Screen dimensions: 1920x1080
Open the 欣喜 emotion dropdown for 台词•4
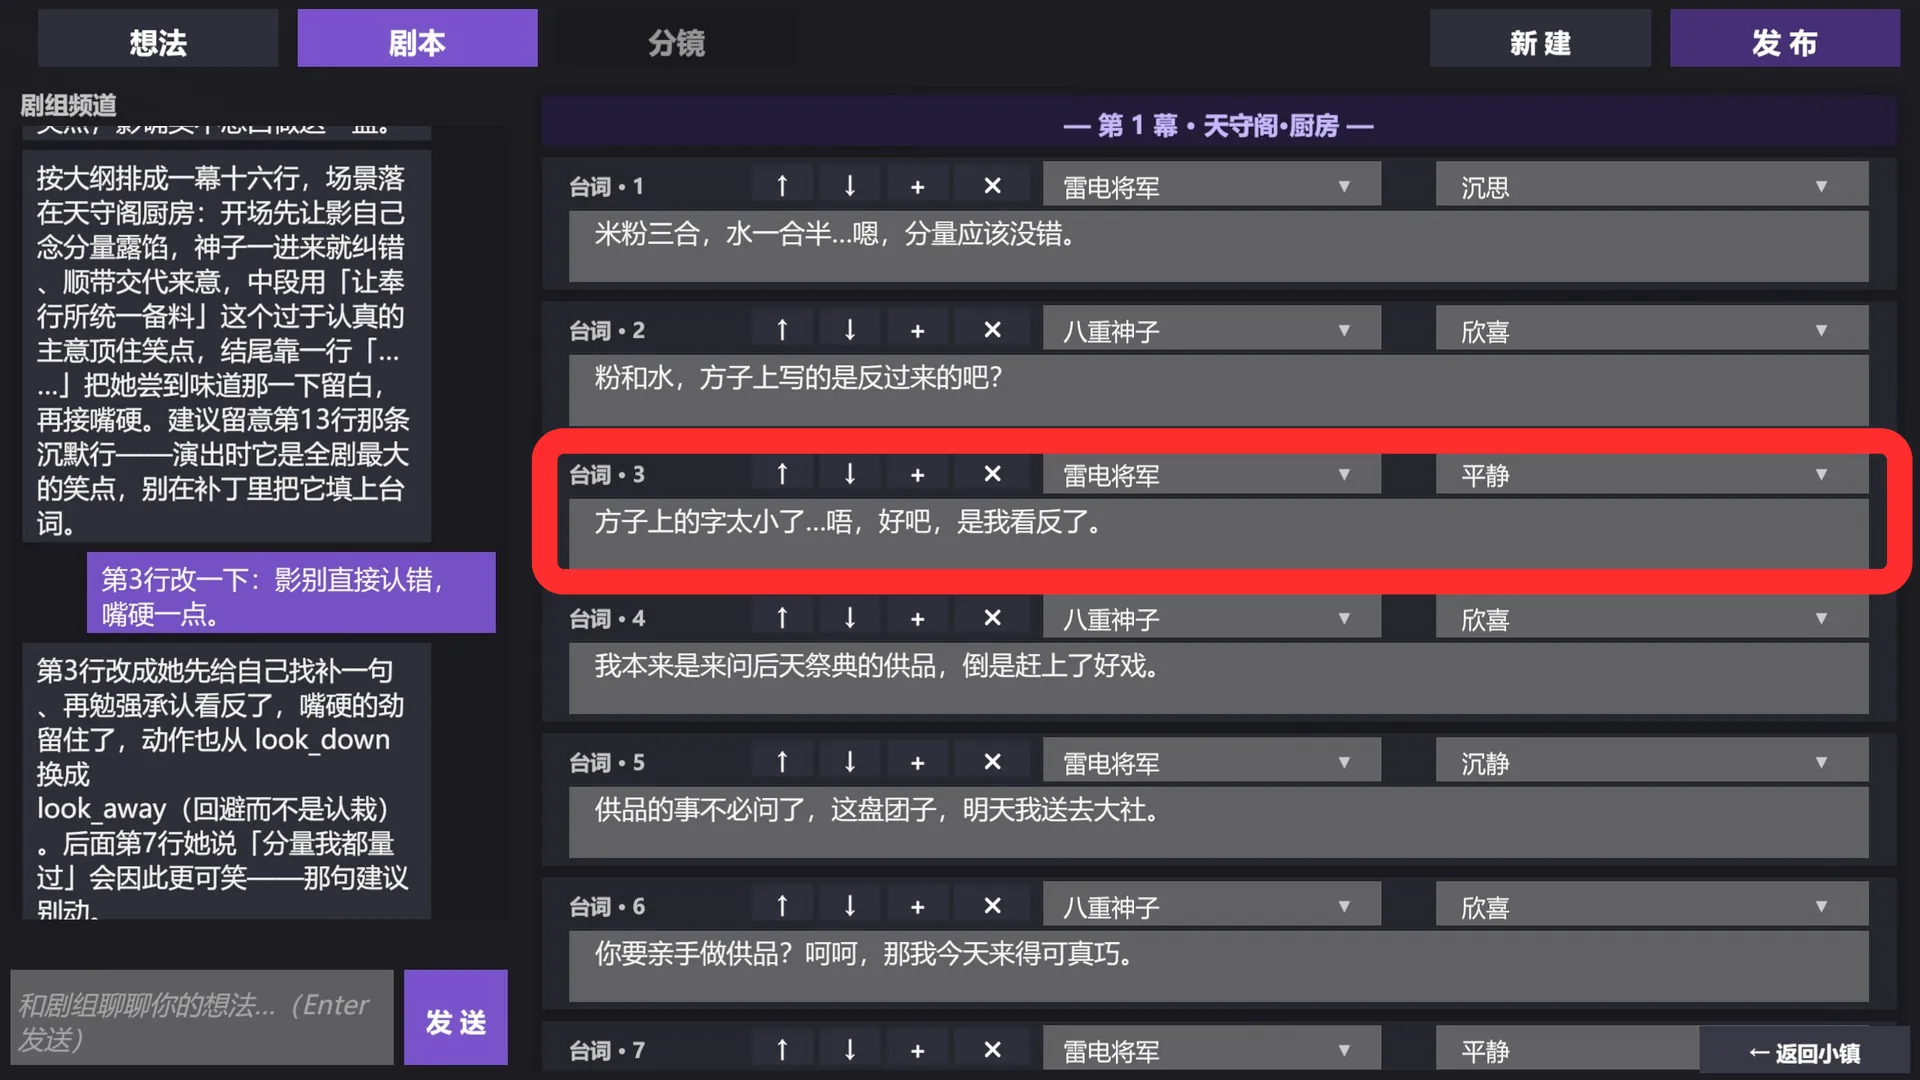(1651, 618)
